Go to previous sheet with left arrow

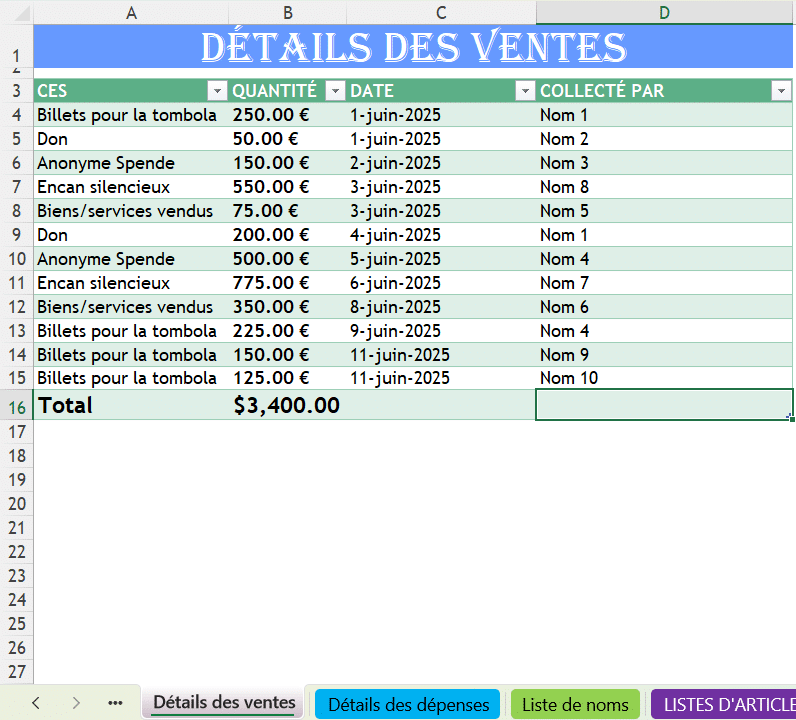36,703
